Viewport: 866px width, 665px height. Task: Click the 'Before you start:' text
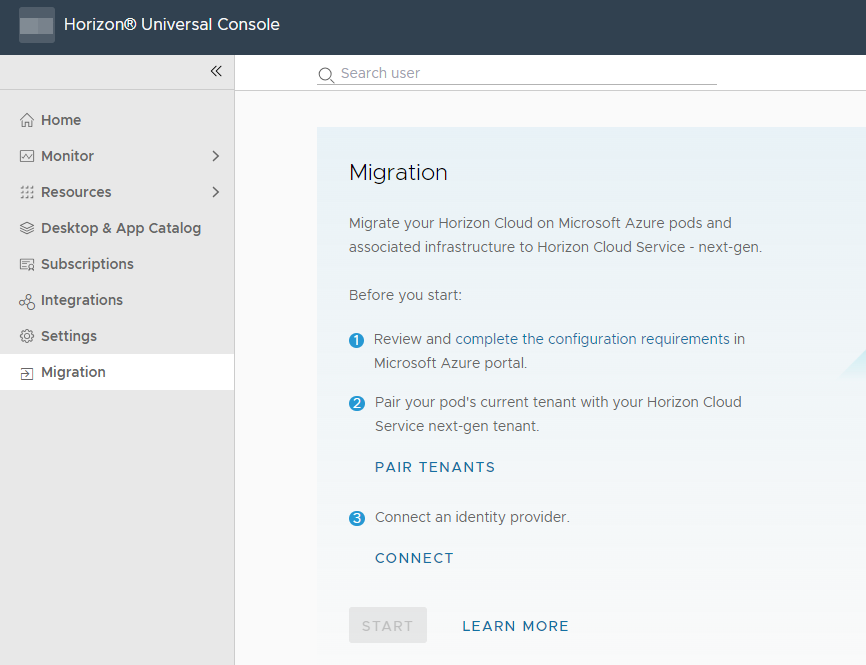[x=405, y=295]
